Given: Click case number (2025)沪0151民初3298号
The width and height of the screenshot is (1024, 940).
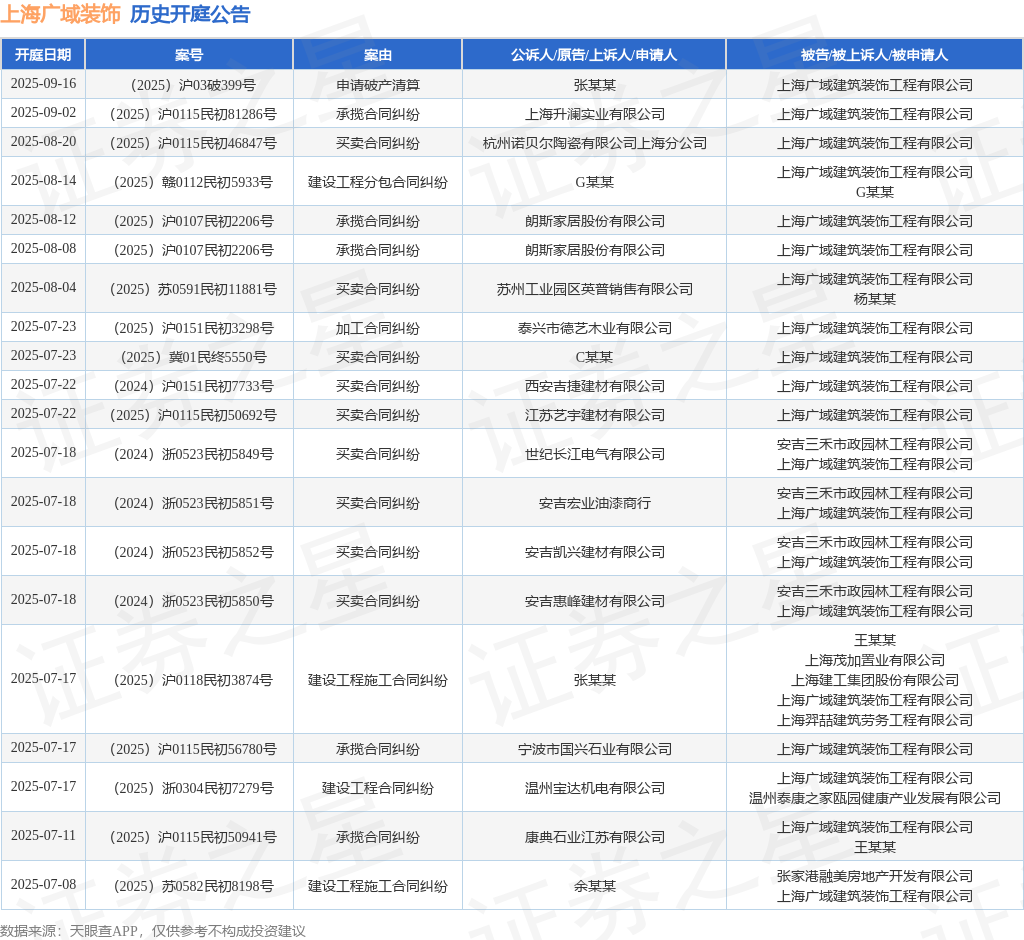Looking at the screenshot, I should pyautogui.click(x=193, y=328).
